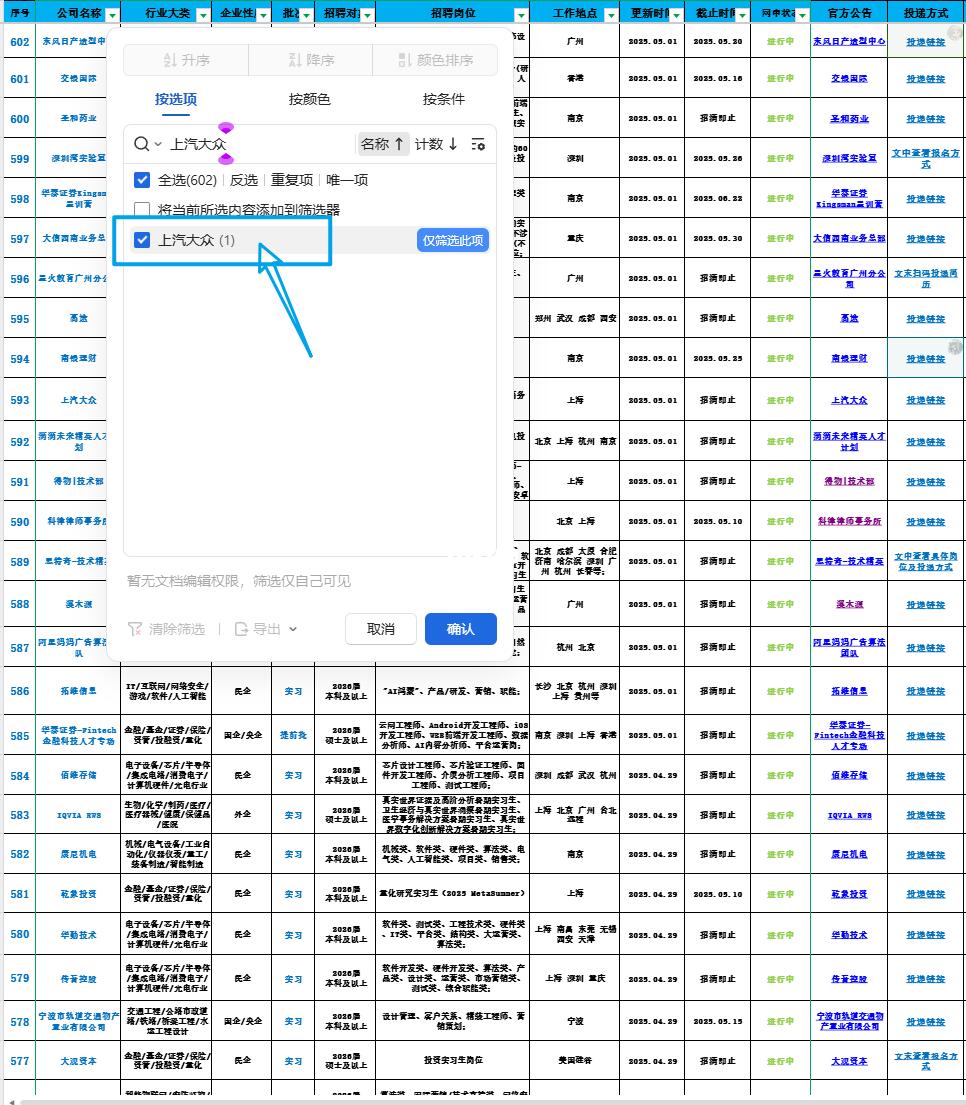Click the 唯一项 unique items option

(347, 180)
